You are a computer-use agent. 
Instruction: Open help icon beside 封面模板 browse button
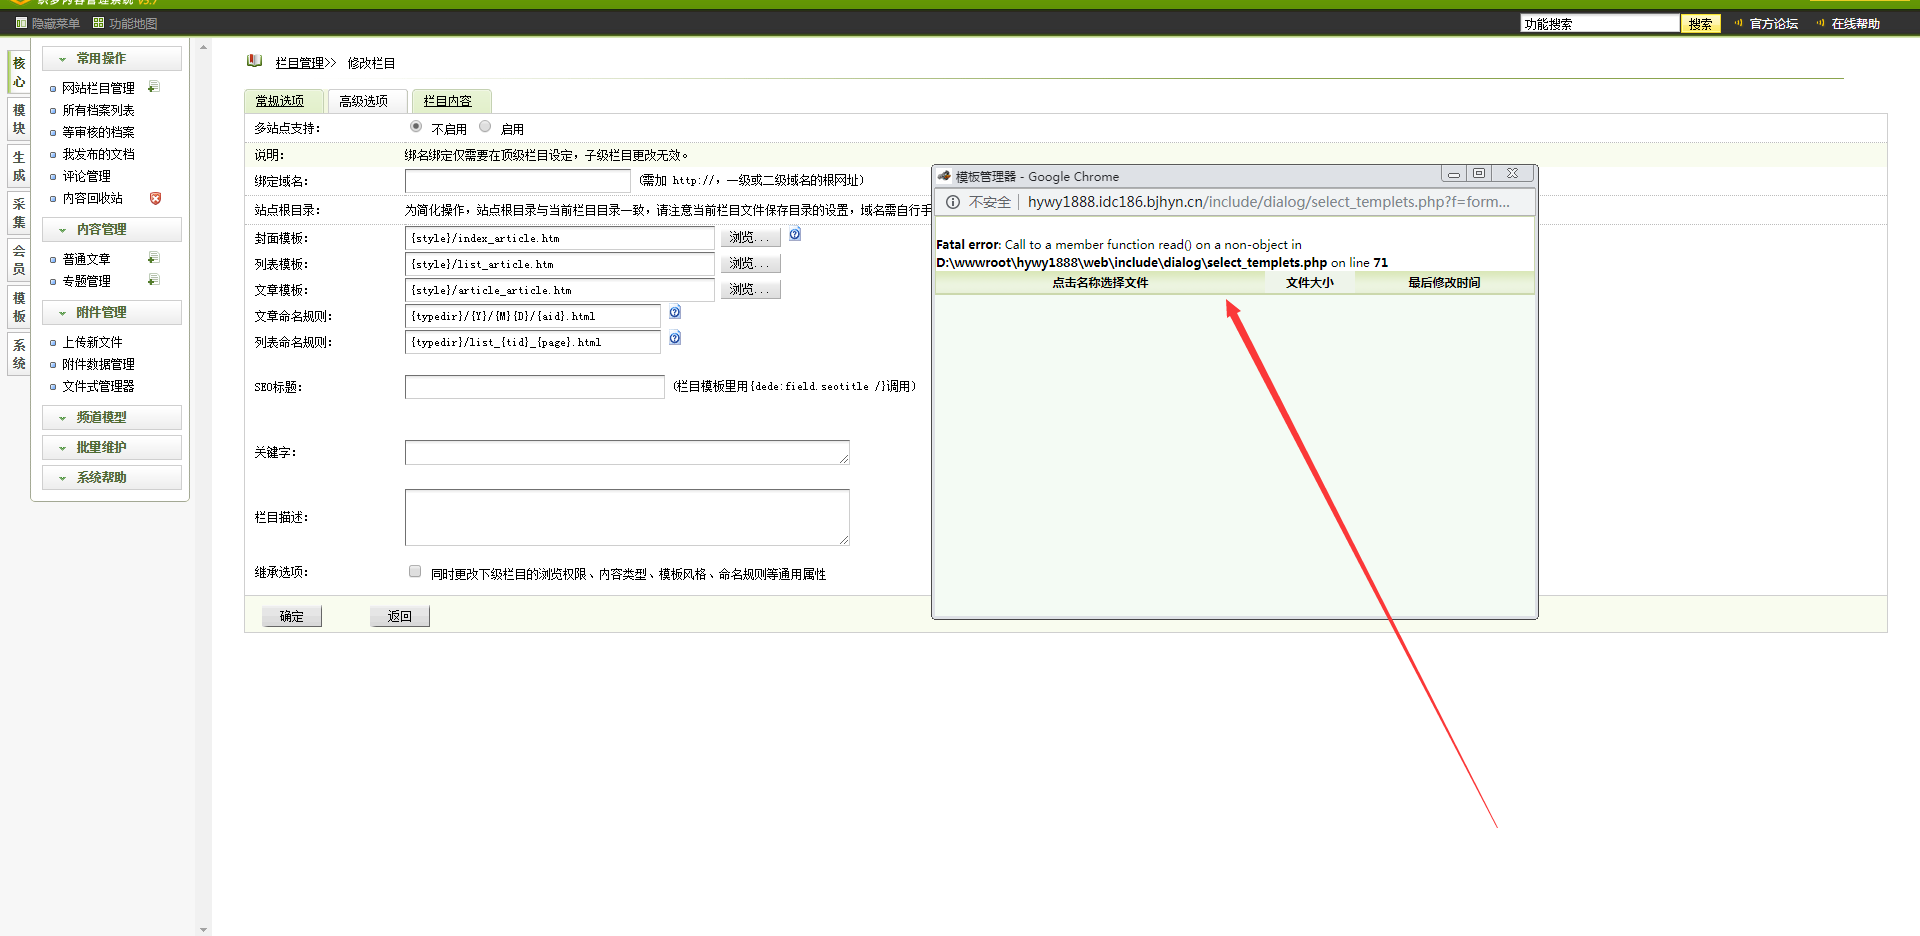point(795,235)
